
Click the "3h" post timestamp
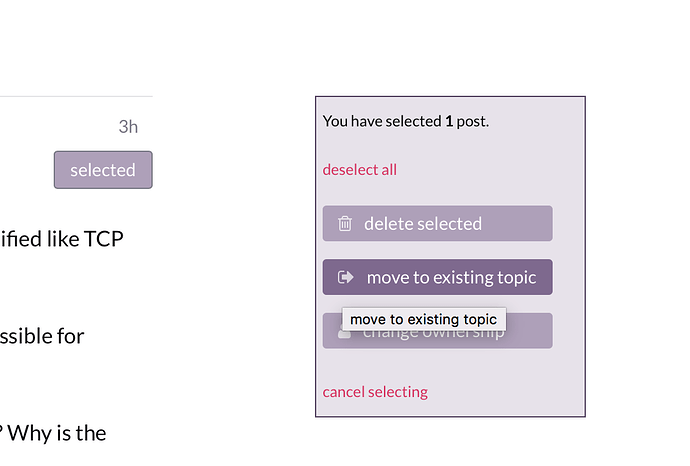click(x=128, y=127)
